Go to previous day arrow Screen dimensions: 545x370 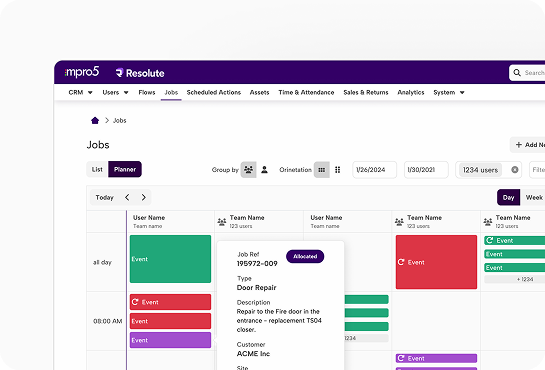[127, 197]
